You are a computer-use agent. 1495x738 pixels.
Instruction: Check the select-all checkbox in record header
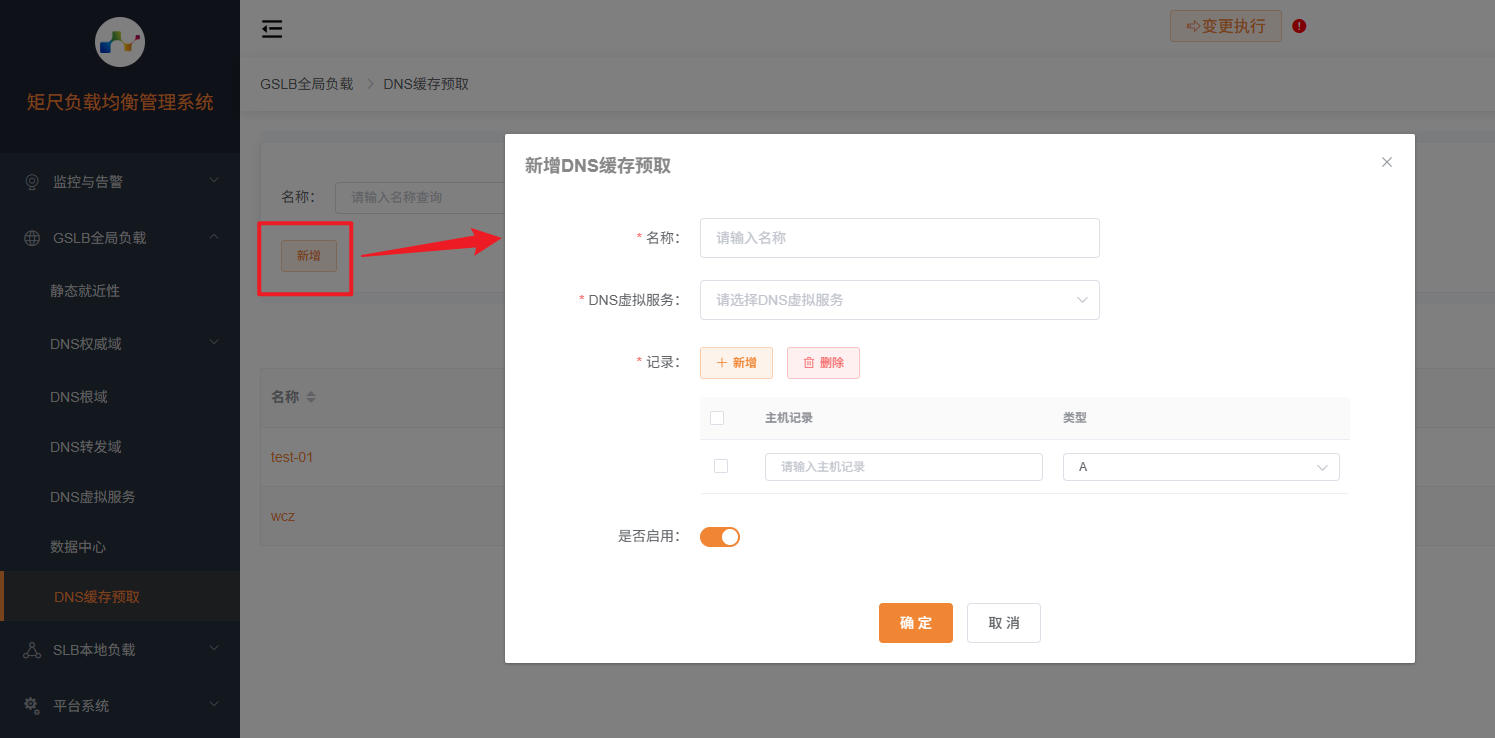(717, 418)
